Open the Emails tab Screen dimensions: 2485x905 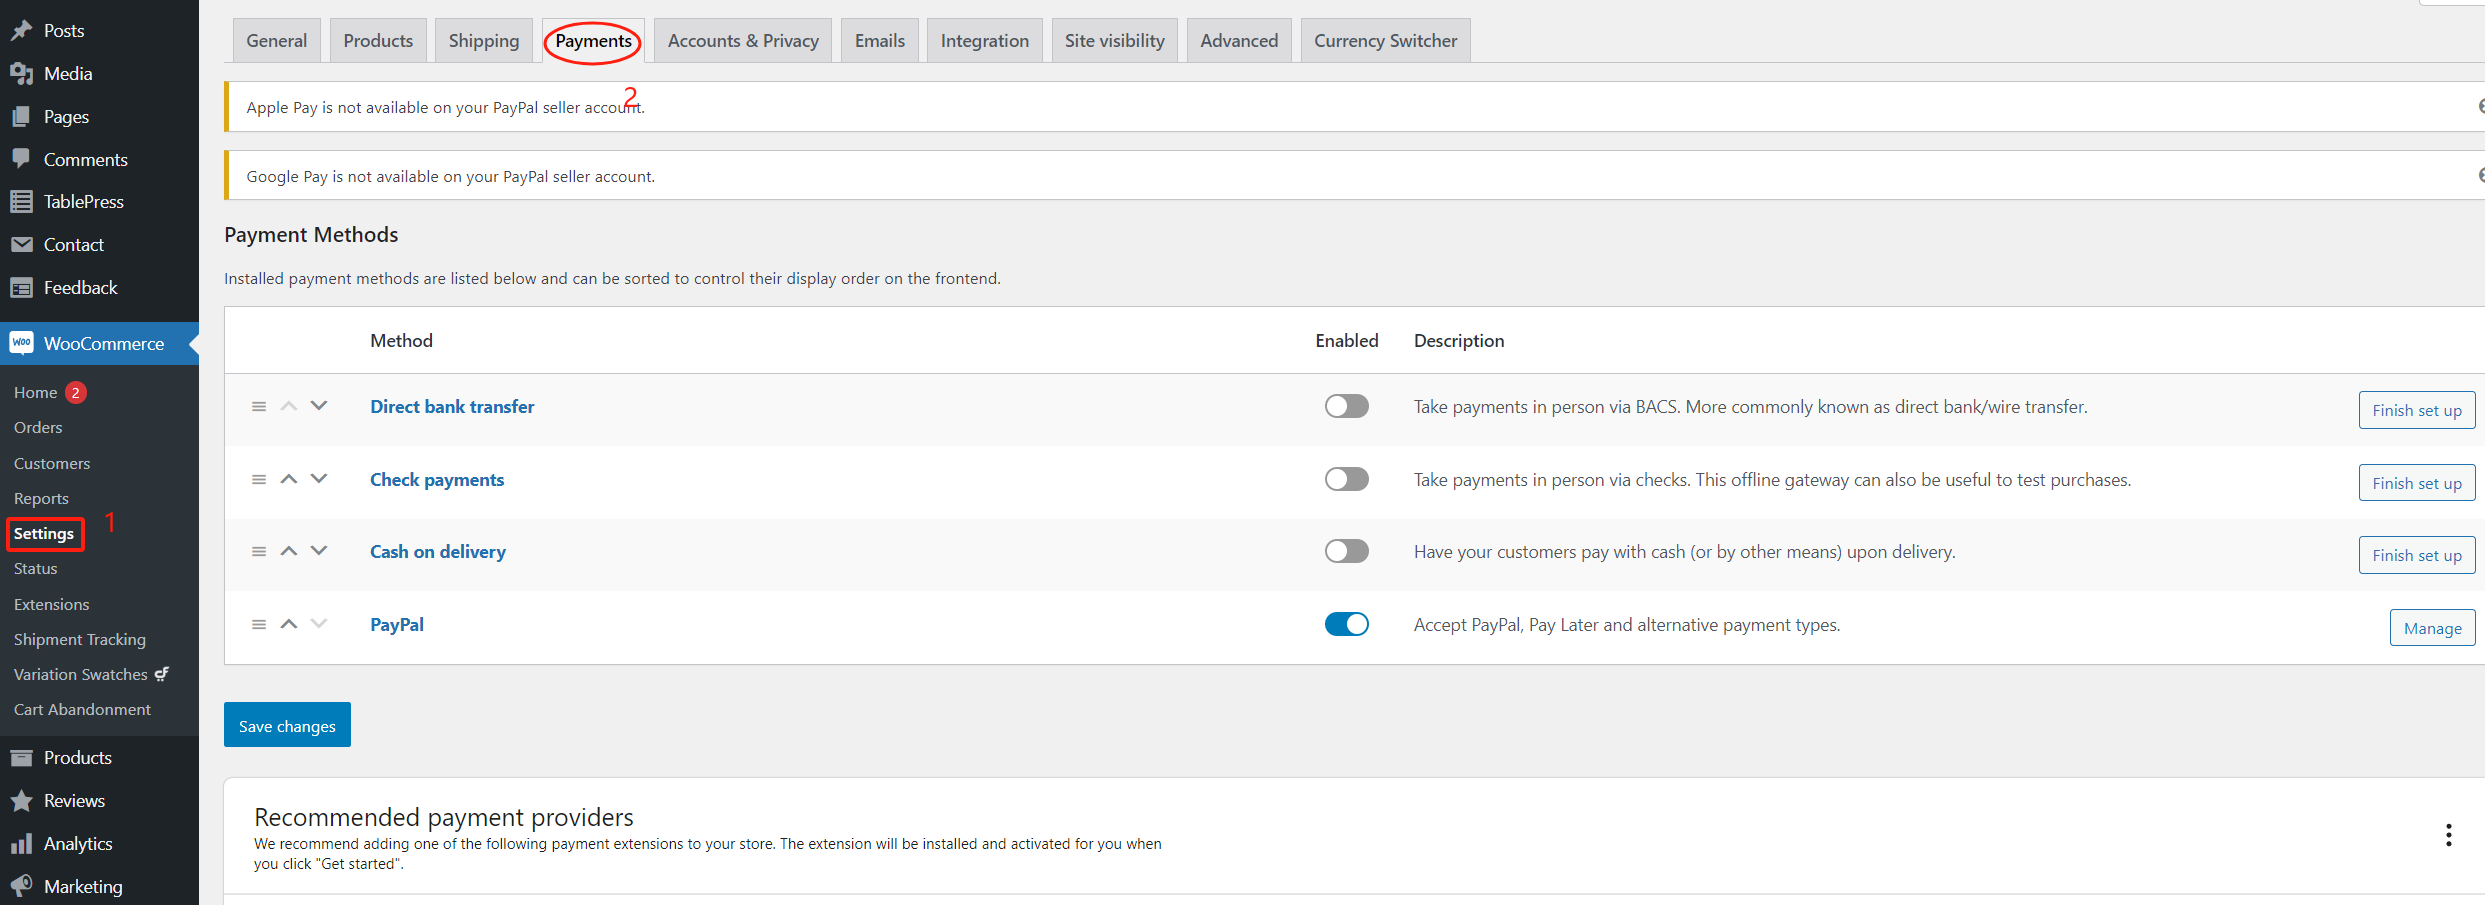pos(880,41)
